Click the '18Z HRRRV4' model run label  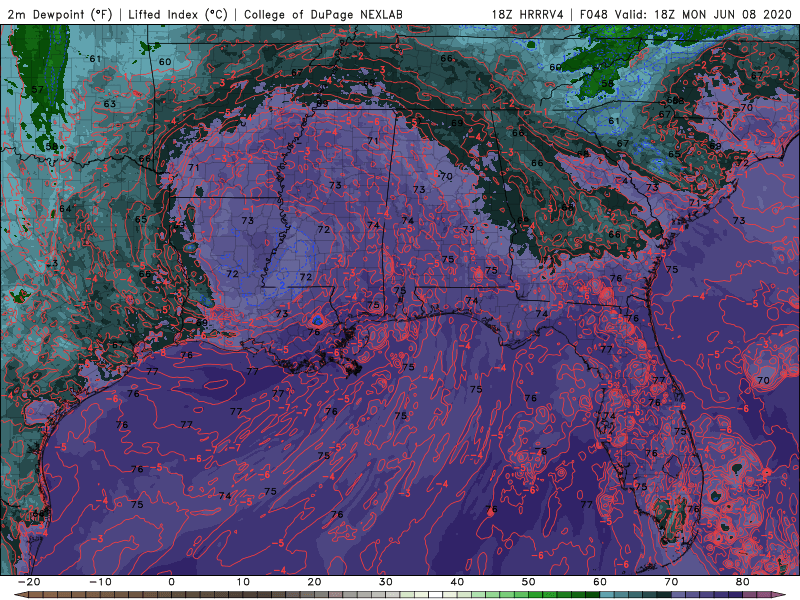[528, 14]
